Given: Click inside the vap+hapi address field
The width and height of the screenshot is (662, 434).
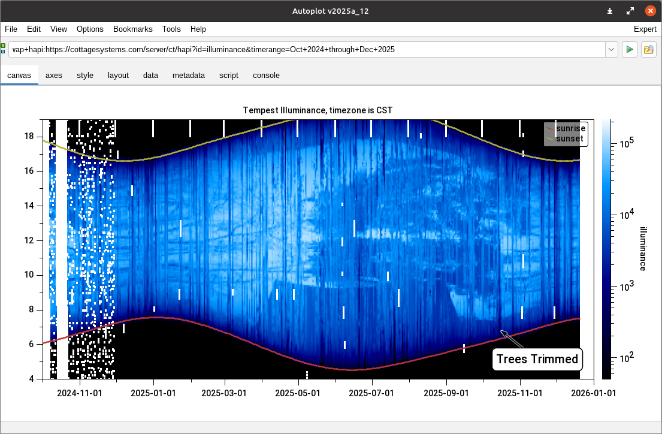Looking at the screenshot, I should pyautogui.click(x=300, y=49).
